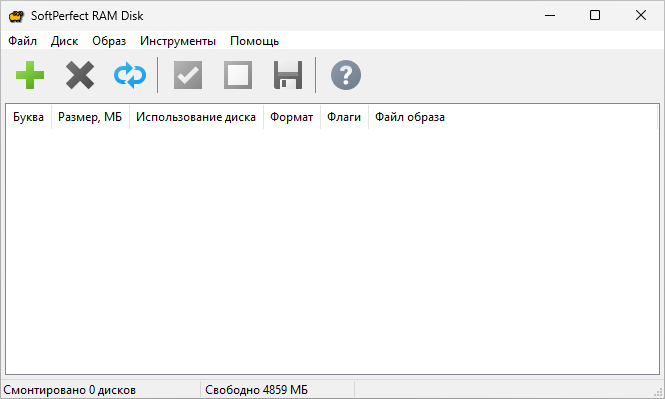Open the Инструменты menu
This screenshot has width=665, height=399.
[178, 41]
